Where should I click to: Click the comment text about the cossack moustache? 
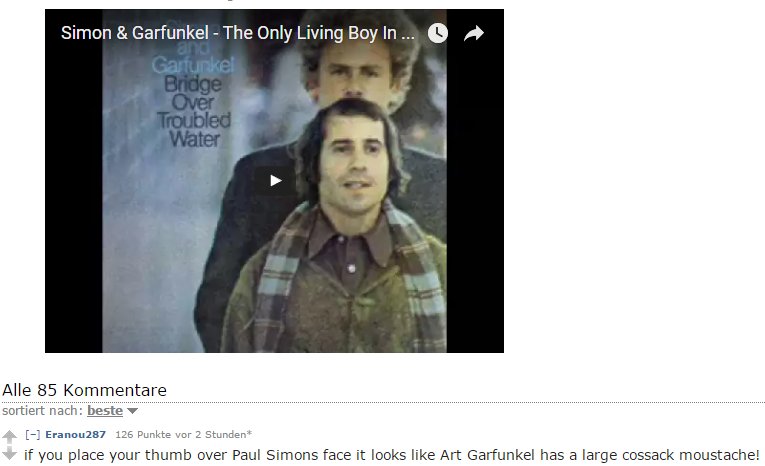[392, 455]
